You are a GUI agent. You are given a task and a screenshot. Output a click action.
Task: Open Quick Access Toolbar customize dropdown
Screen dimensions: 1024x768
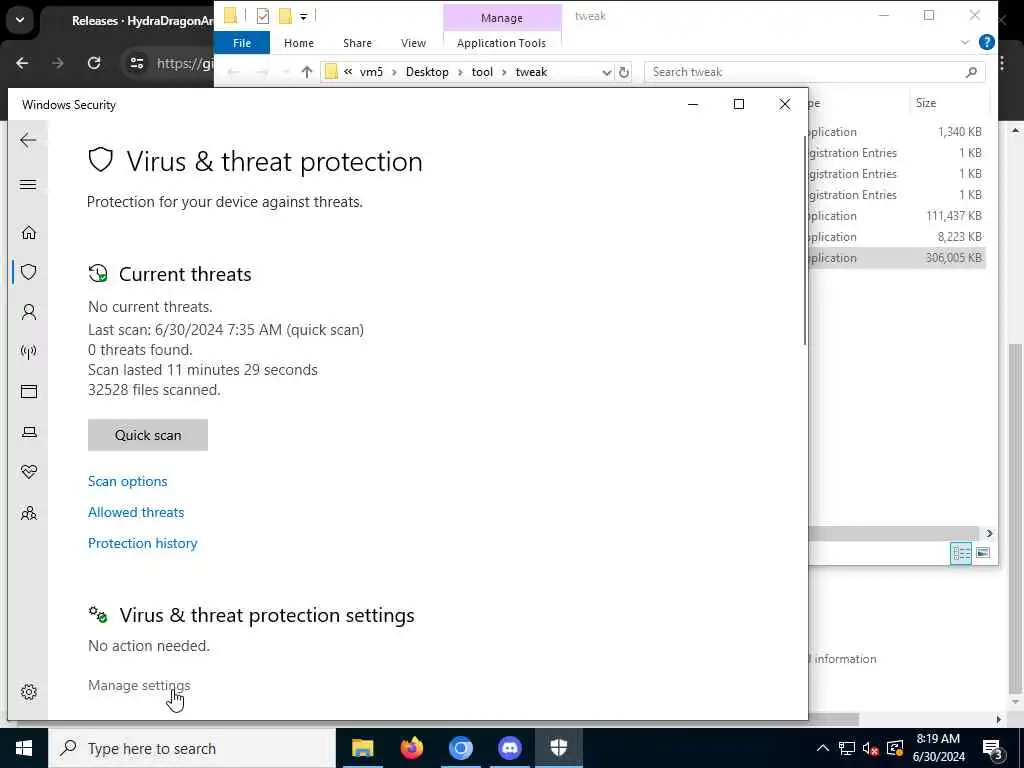pos(304,16)
